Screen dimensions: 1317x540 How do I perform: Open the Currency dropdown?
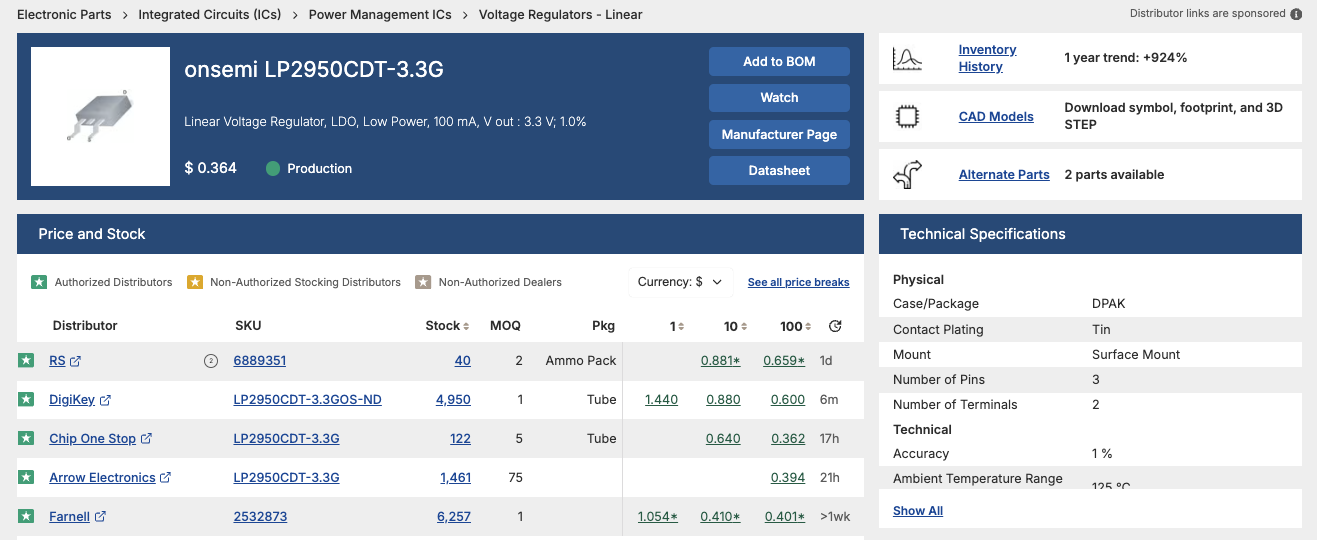pos(680,282)
